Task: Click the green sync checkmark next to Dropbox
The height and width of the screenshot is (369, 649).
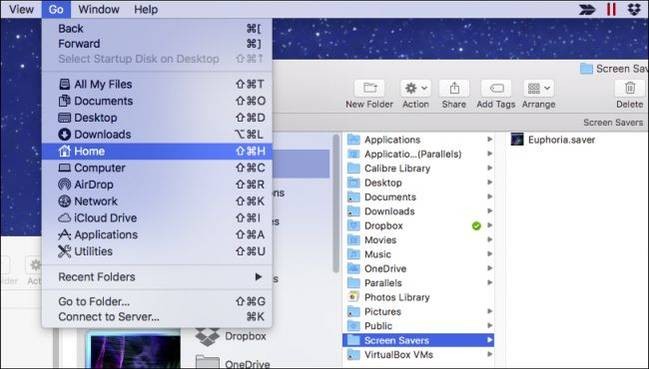Action: click(x=476, y=226)
